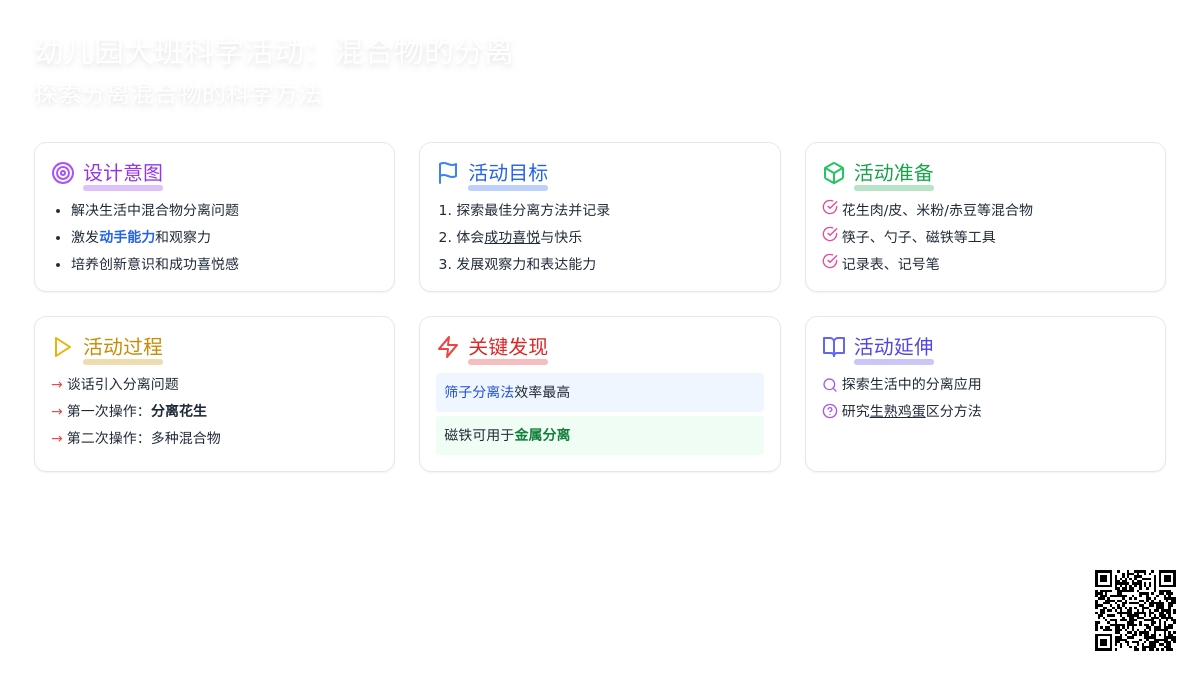The width and height of the screenshot is (1200, 675).
Task: Click the question mark icon beside 研究生熟鸡蛋
Action: 830,411
